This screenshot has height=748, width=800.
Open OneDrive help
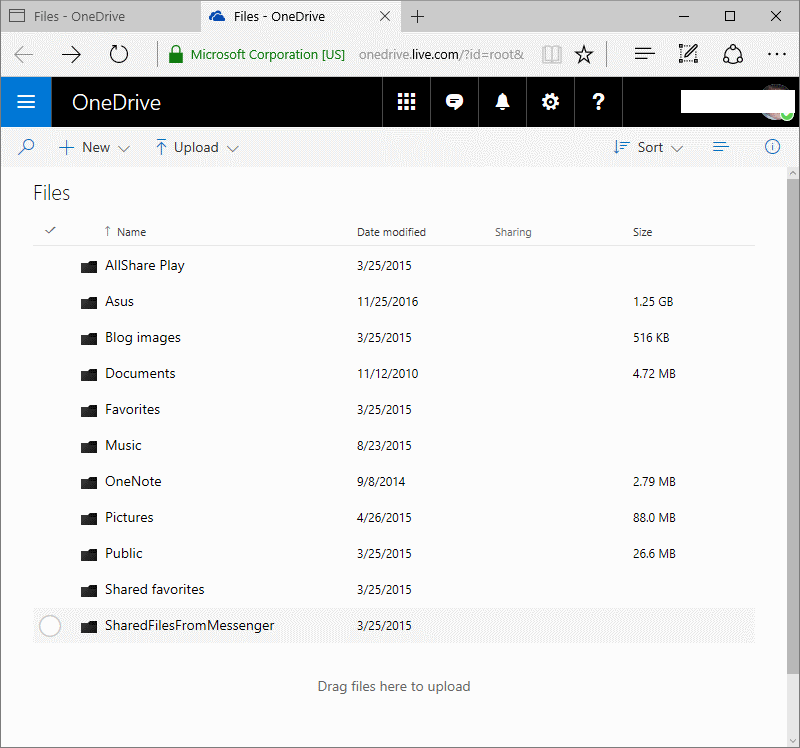click(x=598, y=101)
